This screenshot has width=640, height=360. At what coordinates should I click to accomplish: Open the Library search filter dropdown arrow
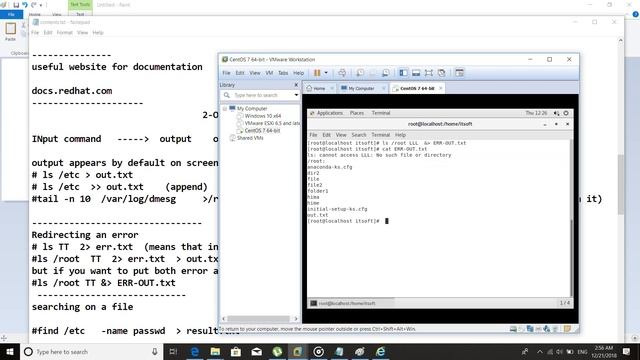[x=296, y=95]
